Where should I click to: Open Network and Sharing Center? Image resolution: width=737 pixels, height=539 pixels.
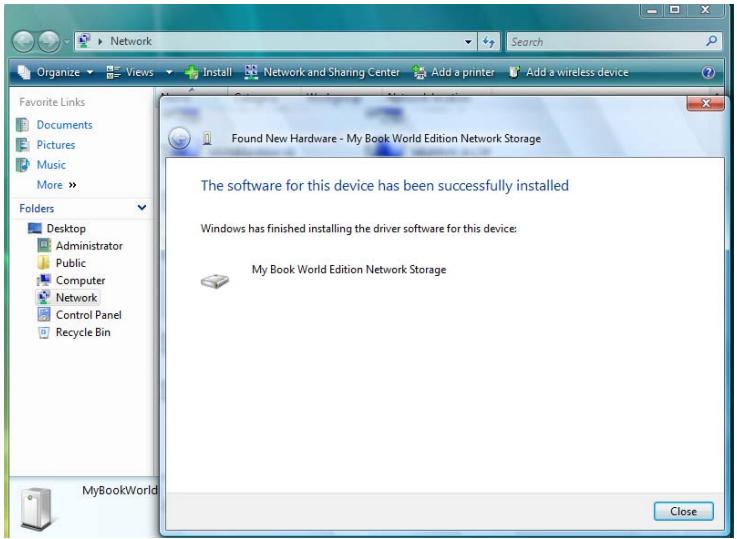322,72
